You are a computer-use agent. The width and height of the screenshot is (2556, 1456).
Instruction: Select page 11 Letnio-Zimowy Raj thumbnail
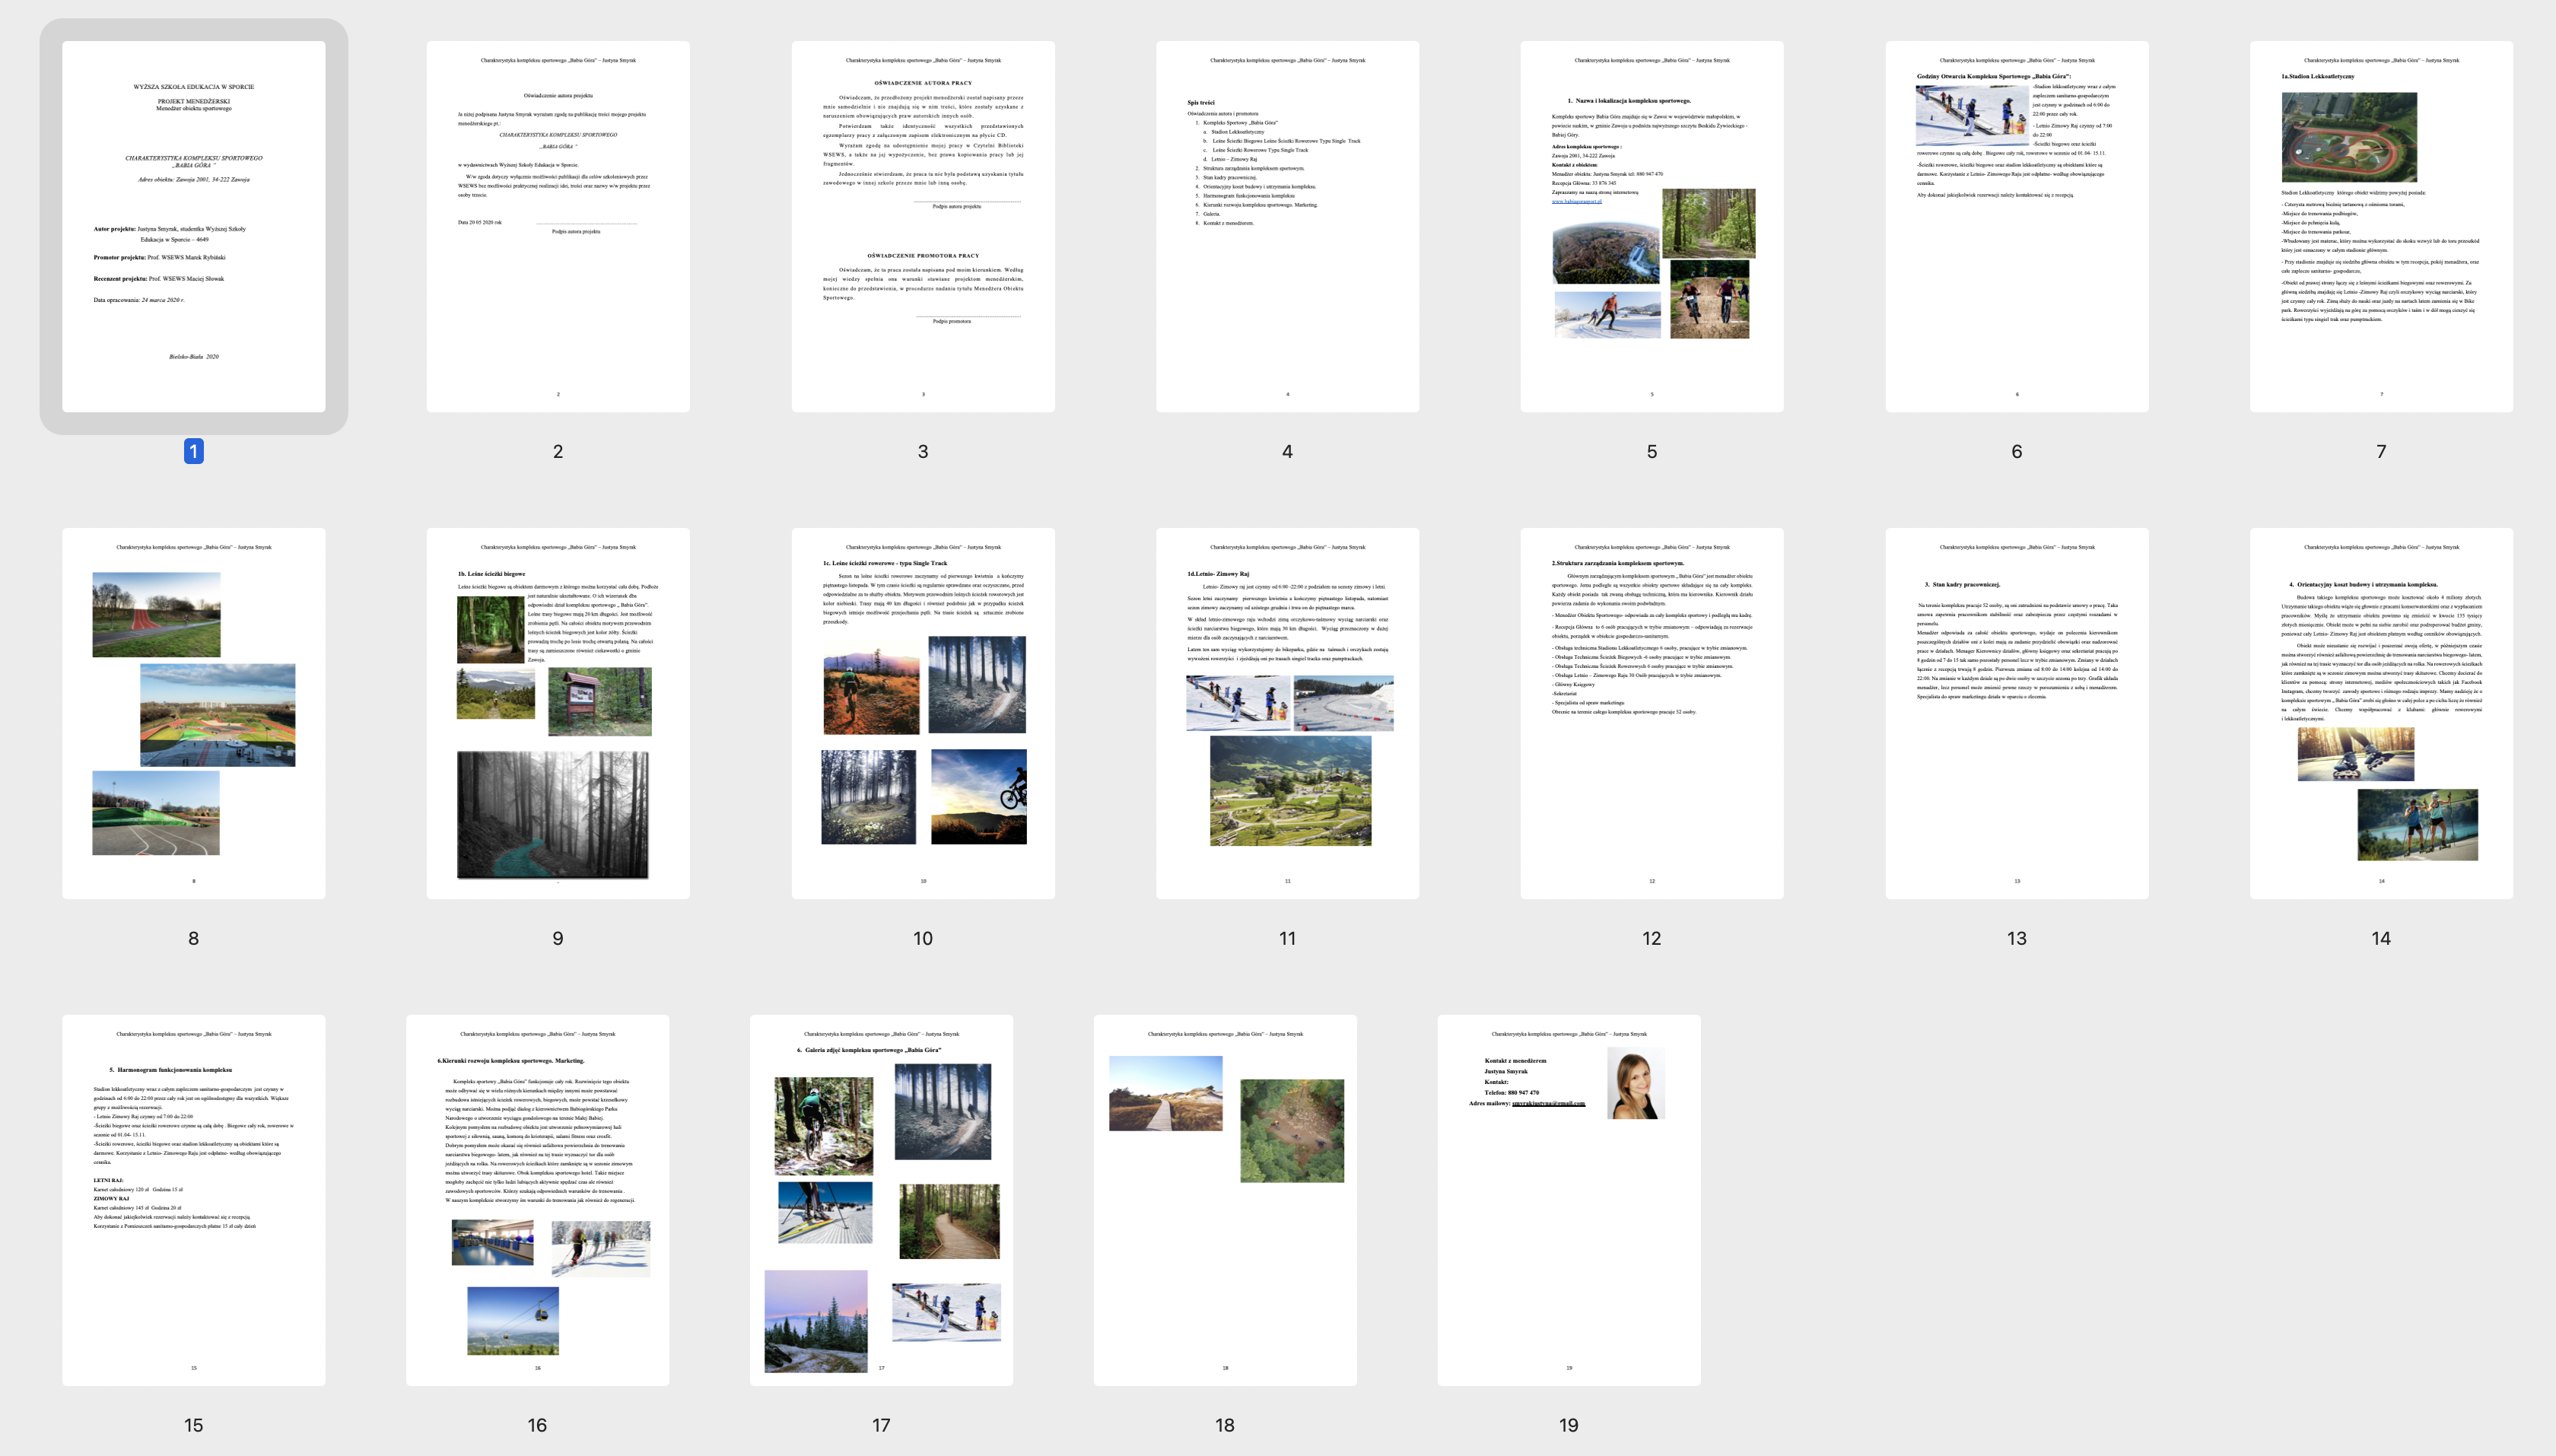pyautogui.click(x=1287, y=713)
